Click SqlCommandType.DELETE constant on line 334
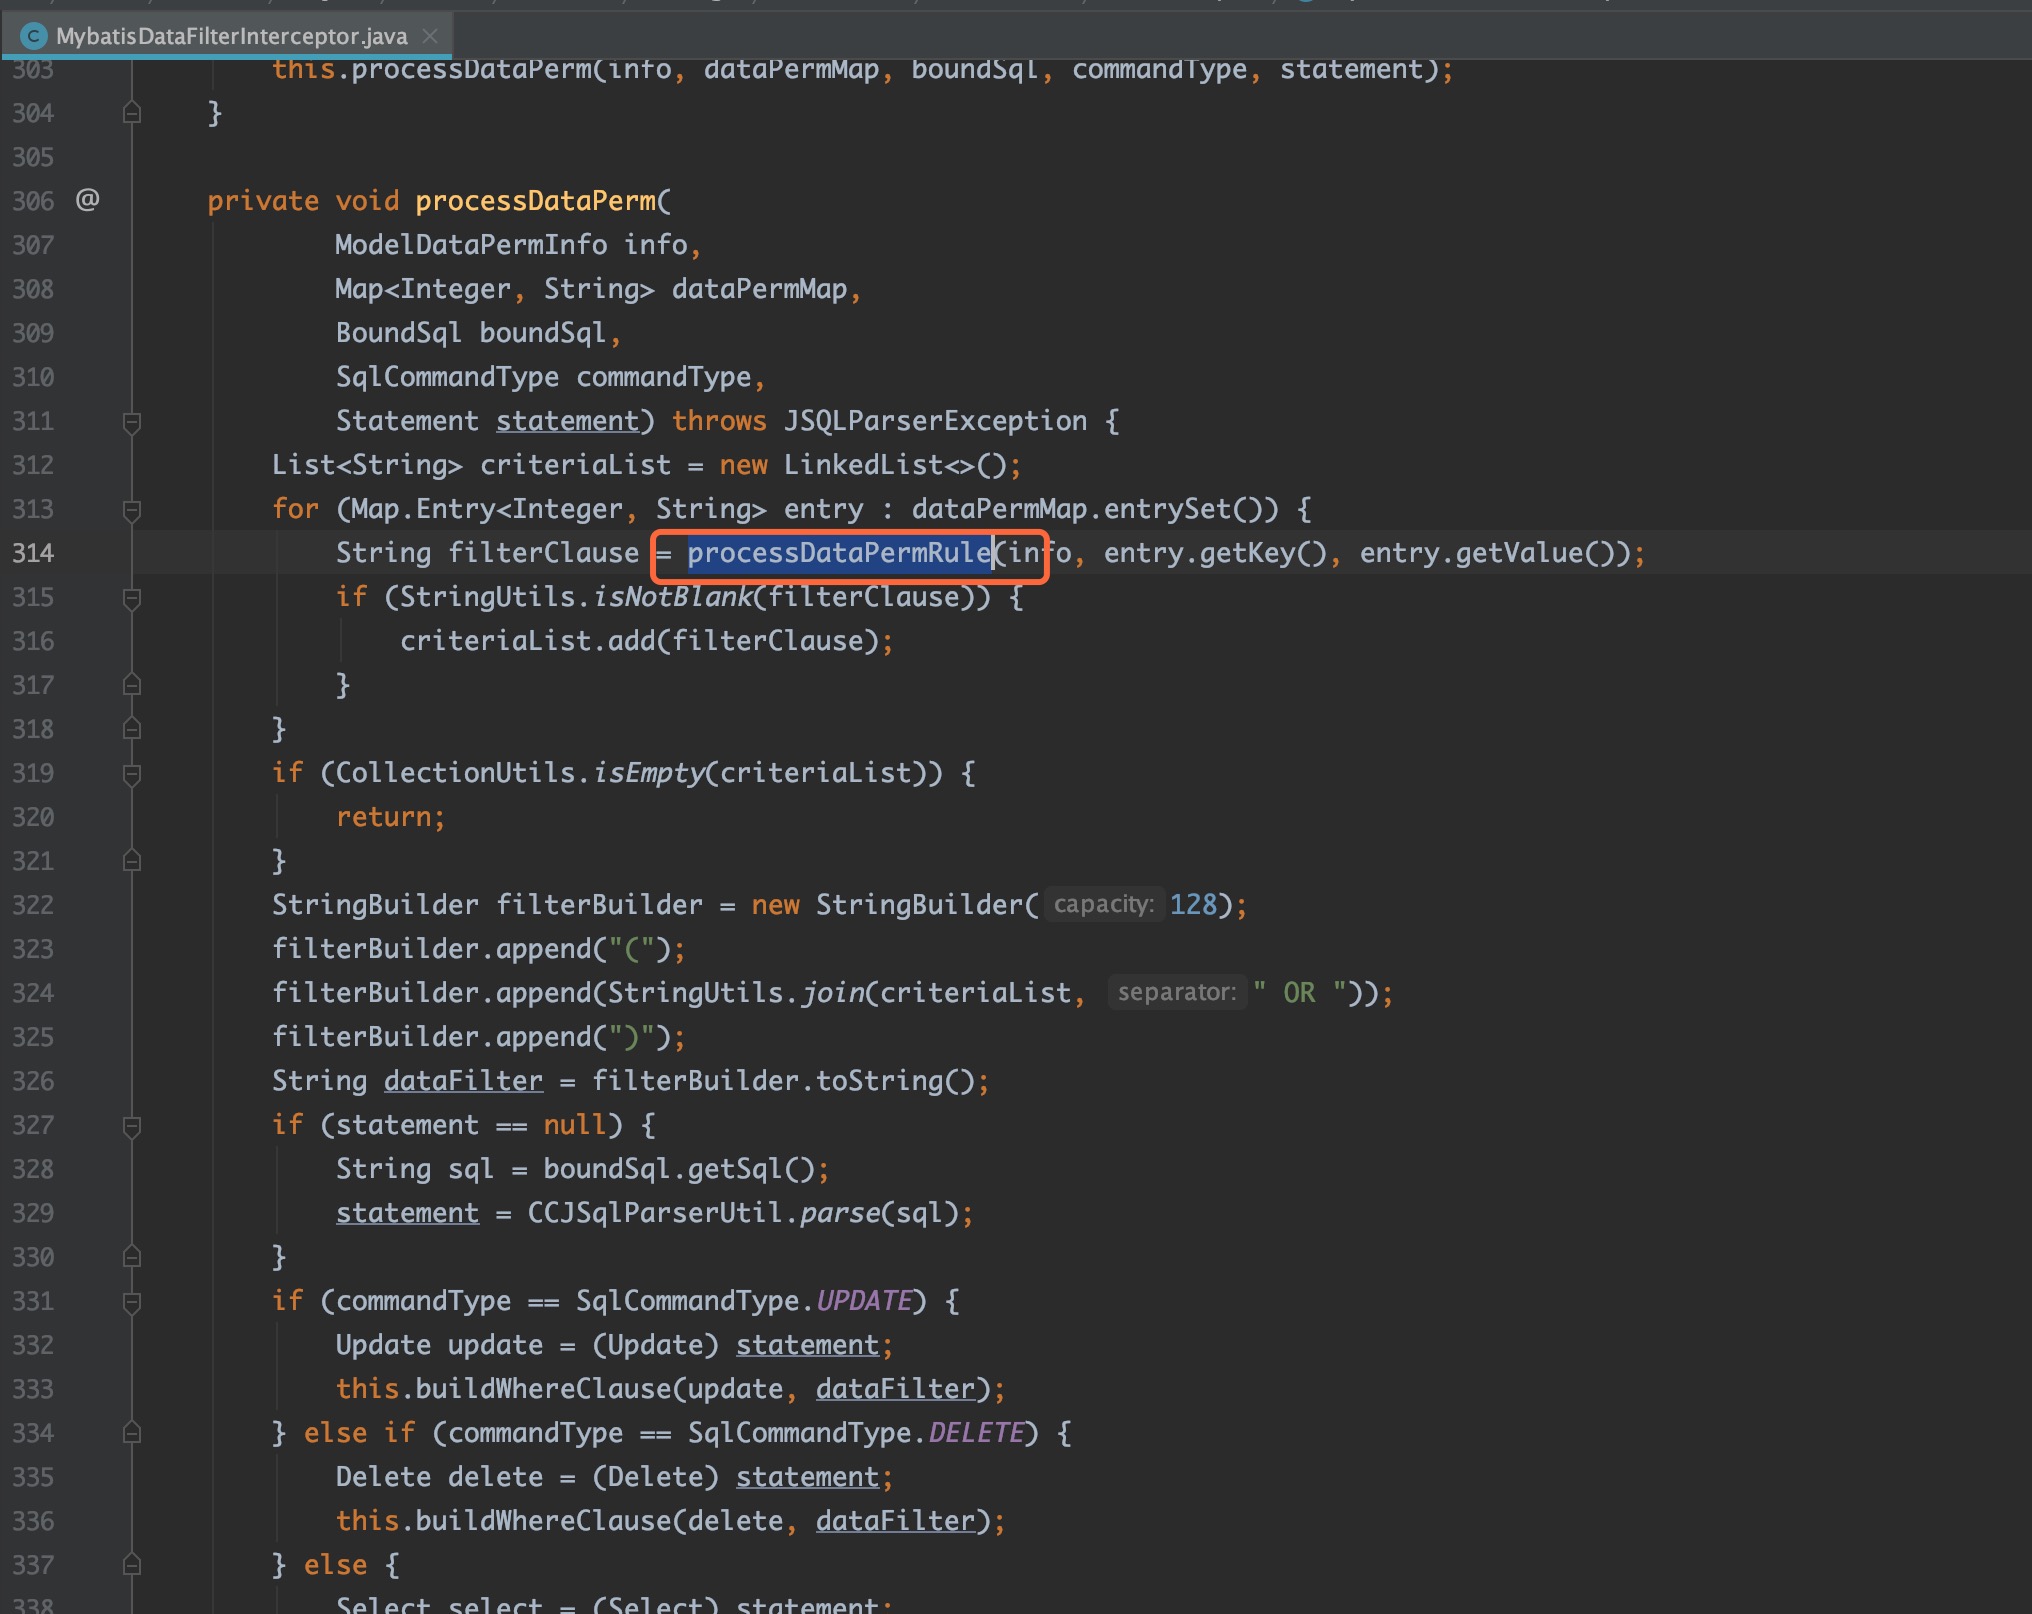The width and height of the screenshot is (2032, 1614). 855,1433
